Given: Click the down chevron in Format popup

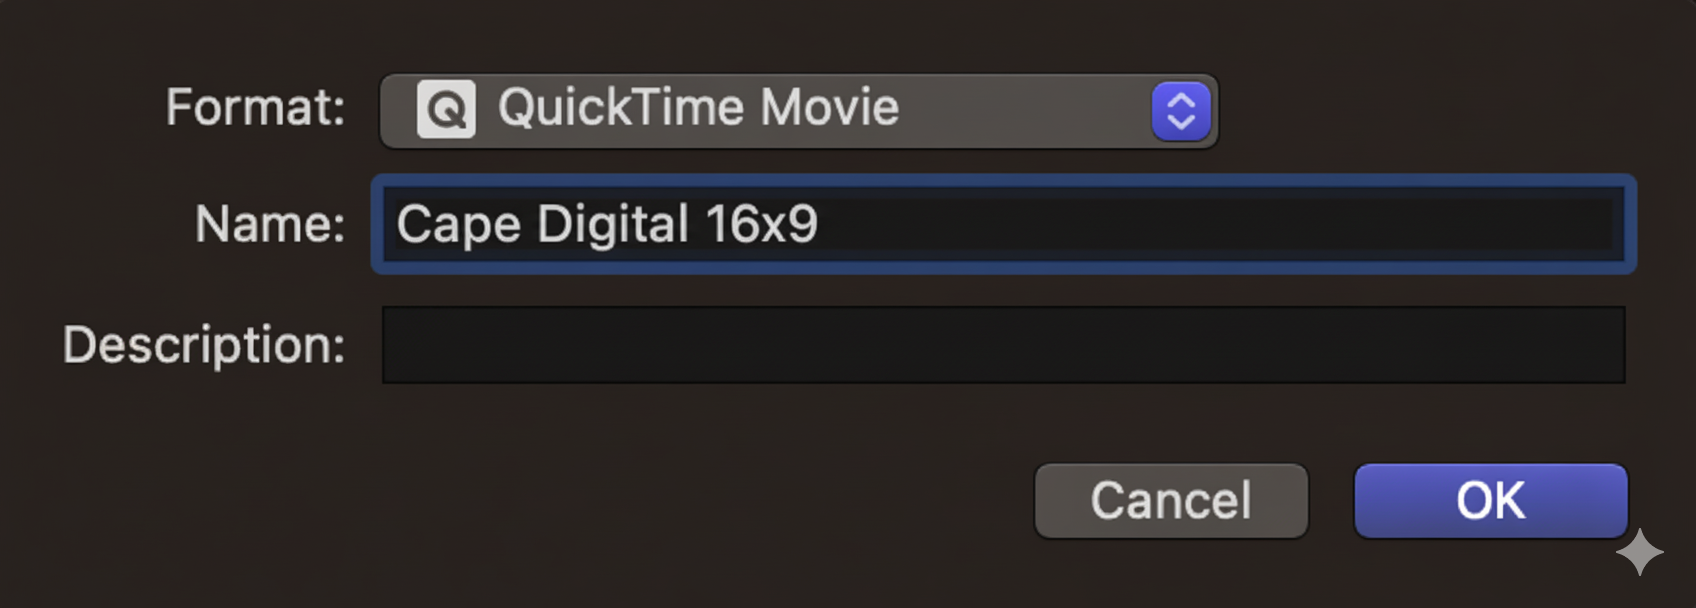Looking at the screenshot, I should coord(1181,123).
